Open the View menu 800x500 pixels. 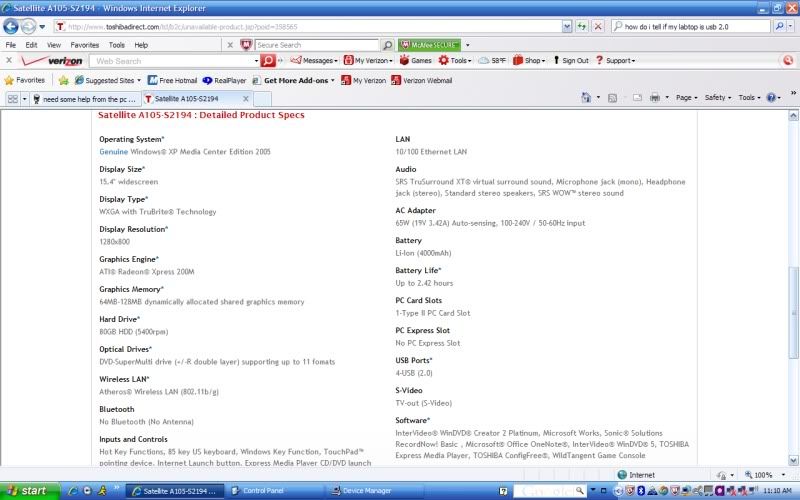point(56,45)
